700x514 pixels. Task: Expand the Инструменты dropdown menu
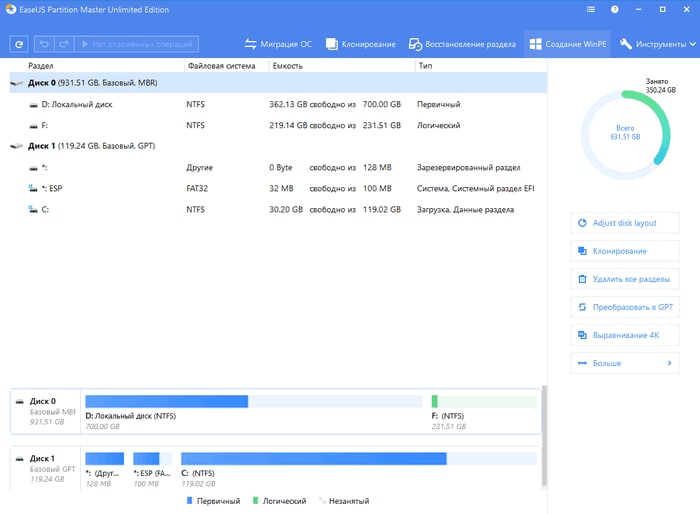(x=657, y=44)
